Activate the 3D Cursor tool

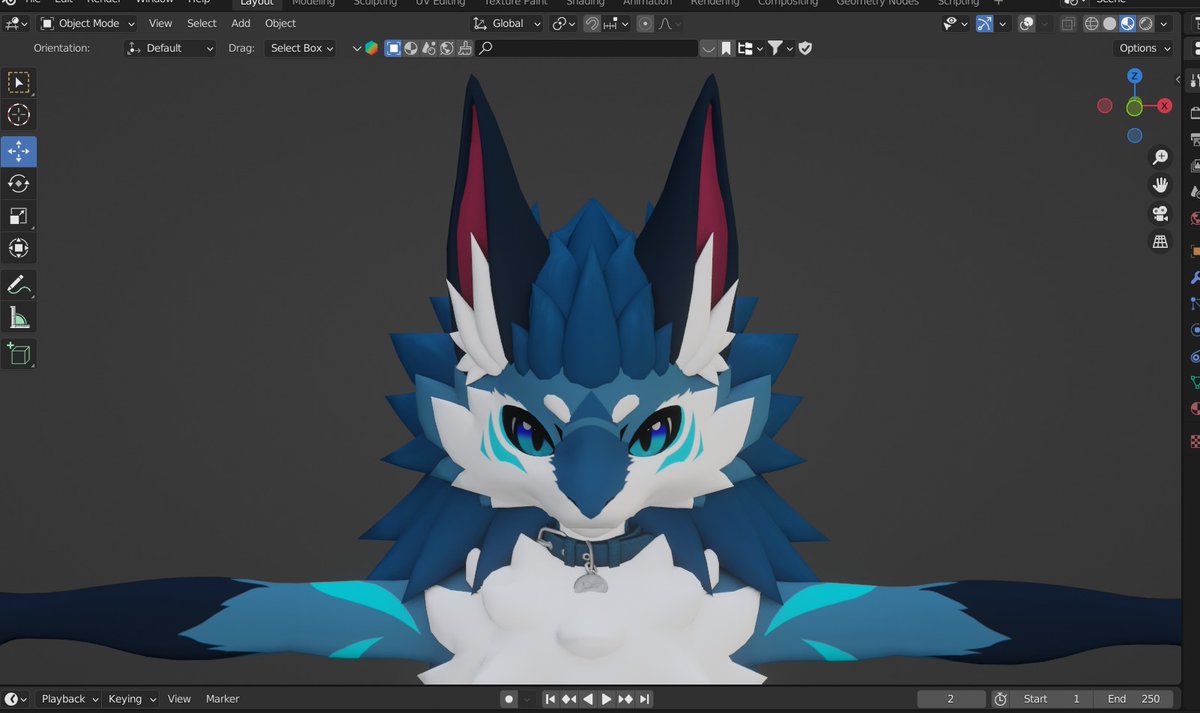coord(19,115)
